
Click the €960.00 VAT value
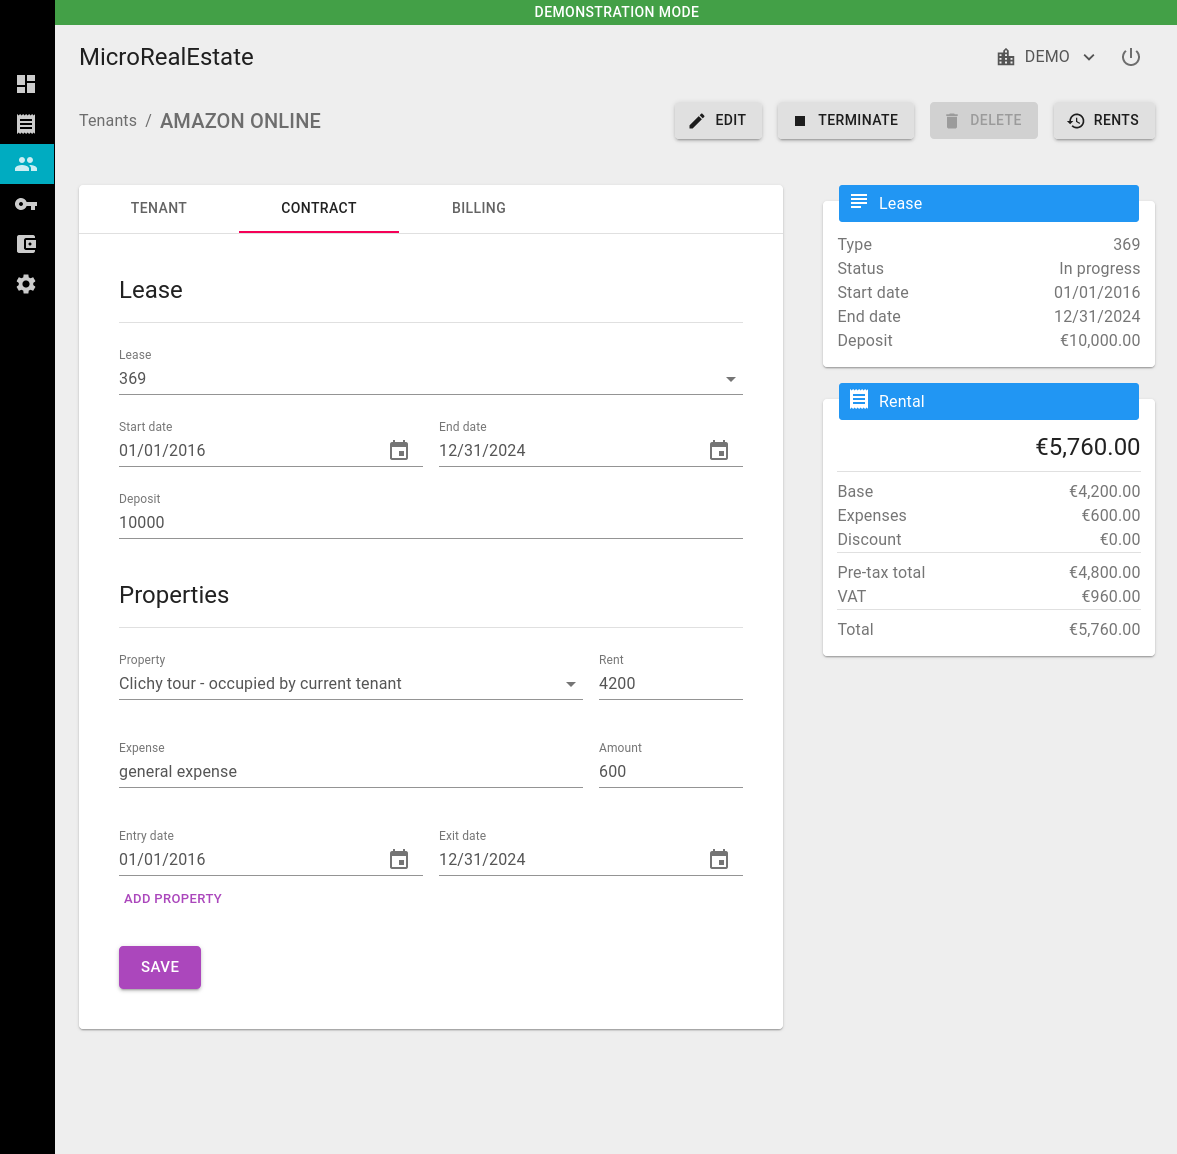(x=1110, y=597)
